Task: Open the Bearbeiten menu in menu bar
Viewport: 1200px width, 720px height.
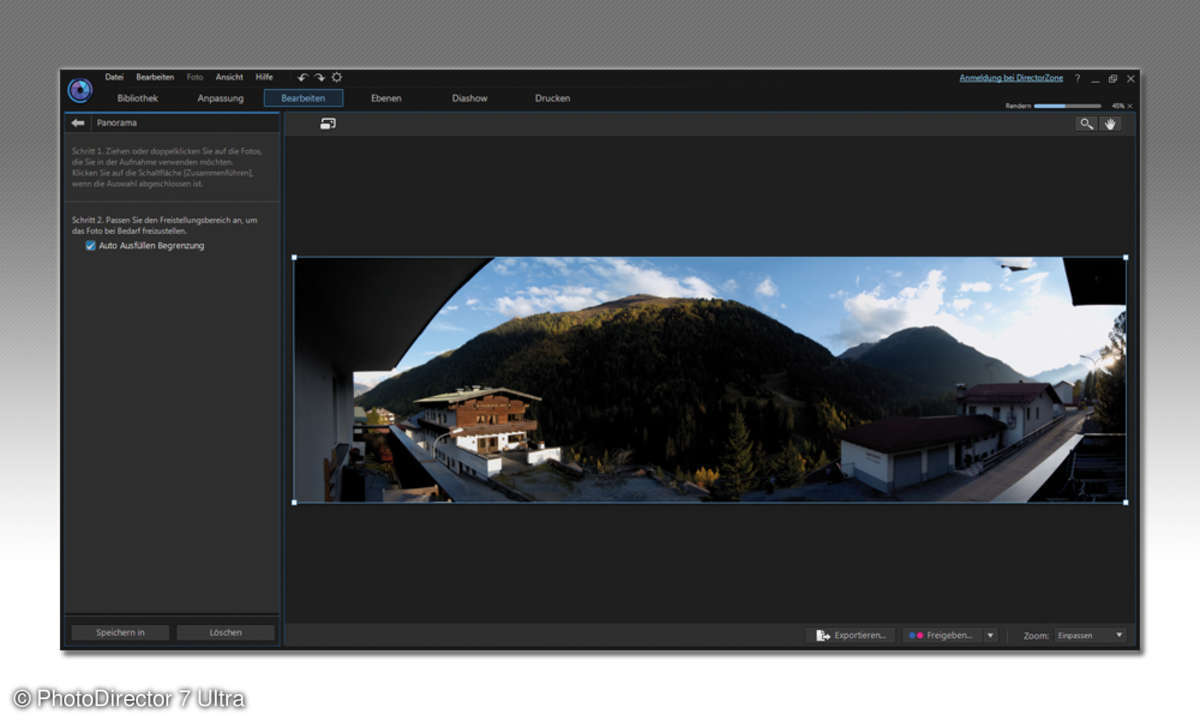Action: tap(155, 77)
